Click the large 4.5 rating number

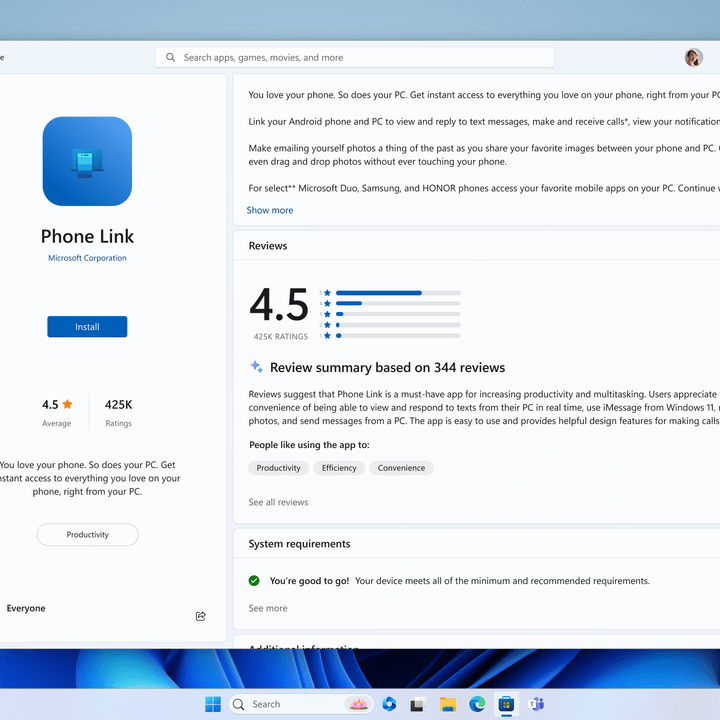click(x=279, y=304)
